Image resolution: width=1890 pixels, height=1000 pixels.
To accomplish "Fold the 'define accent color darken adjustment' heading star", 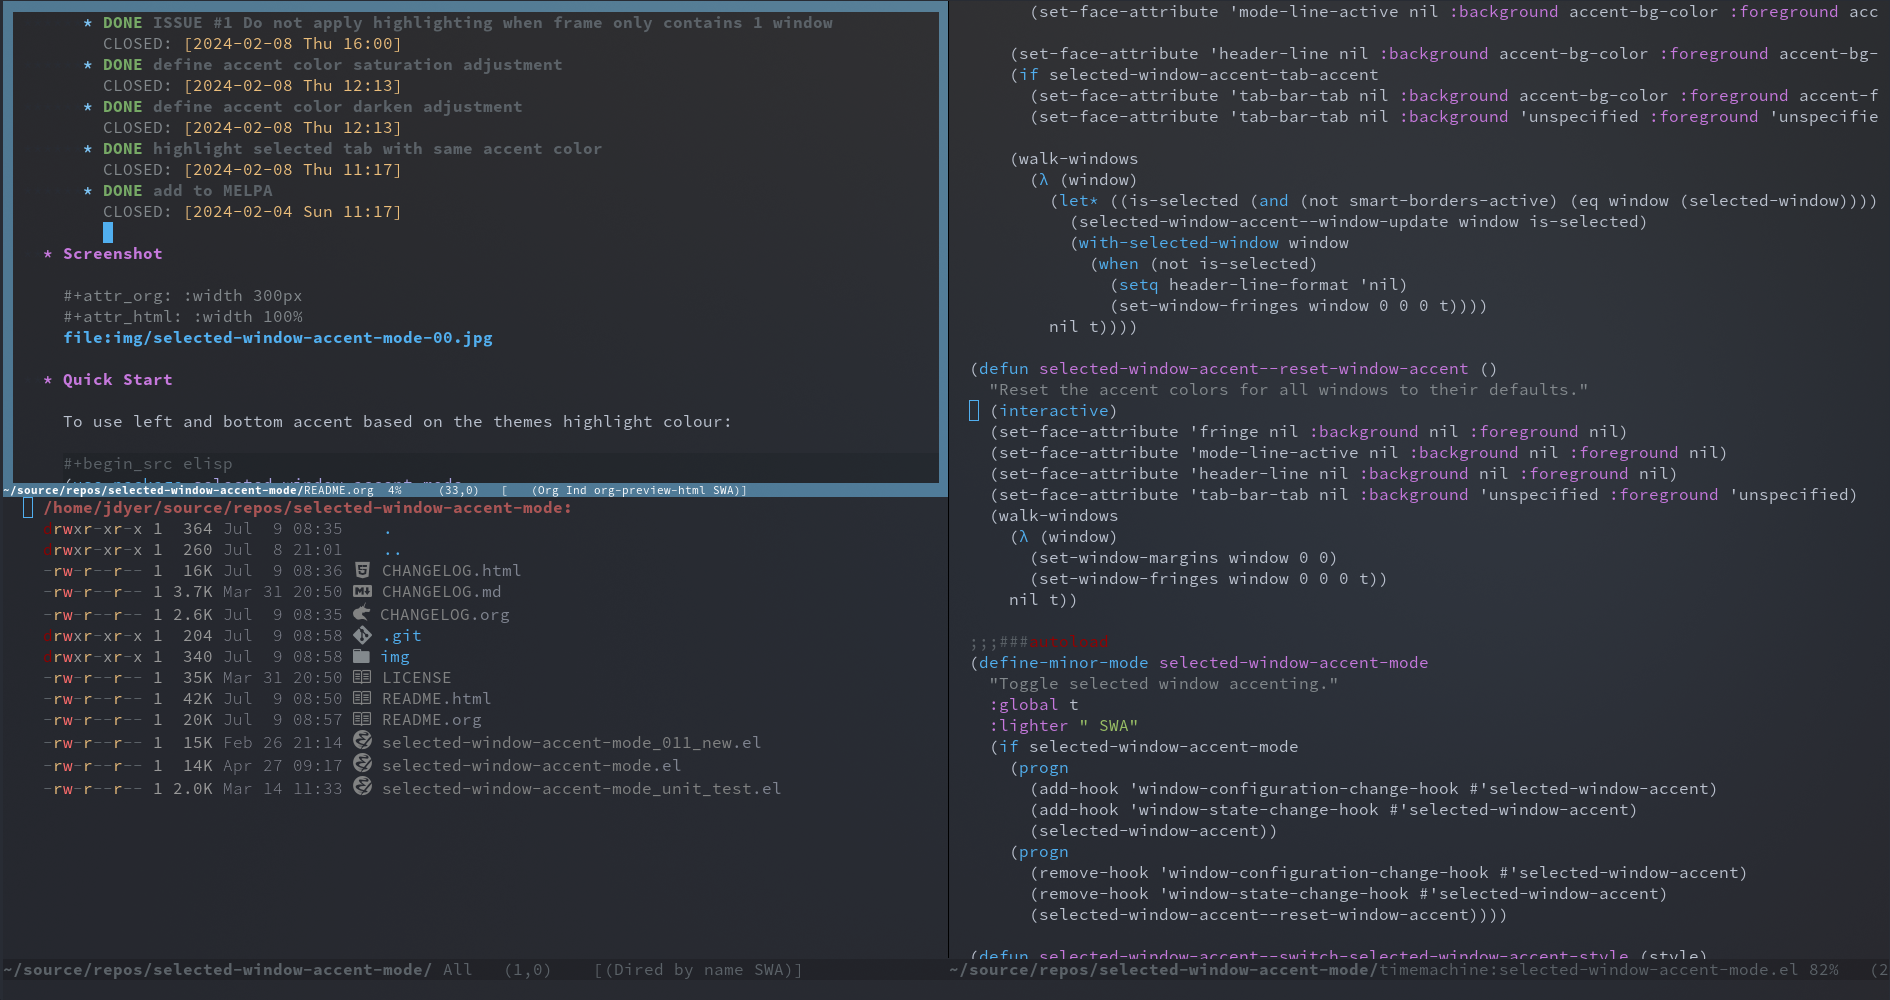I will [88, 107].
